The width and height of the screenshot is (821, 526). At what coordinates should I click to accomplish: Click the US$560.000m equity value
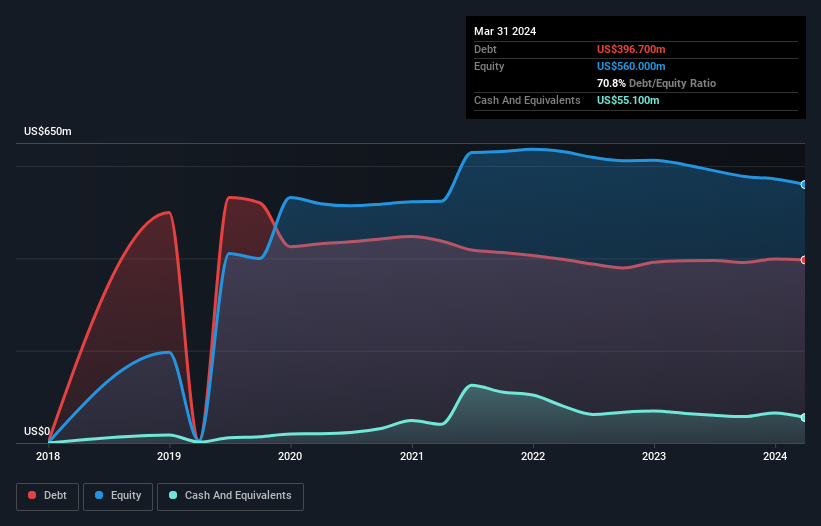631,66
